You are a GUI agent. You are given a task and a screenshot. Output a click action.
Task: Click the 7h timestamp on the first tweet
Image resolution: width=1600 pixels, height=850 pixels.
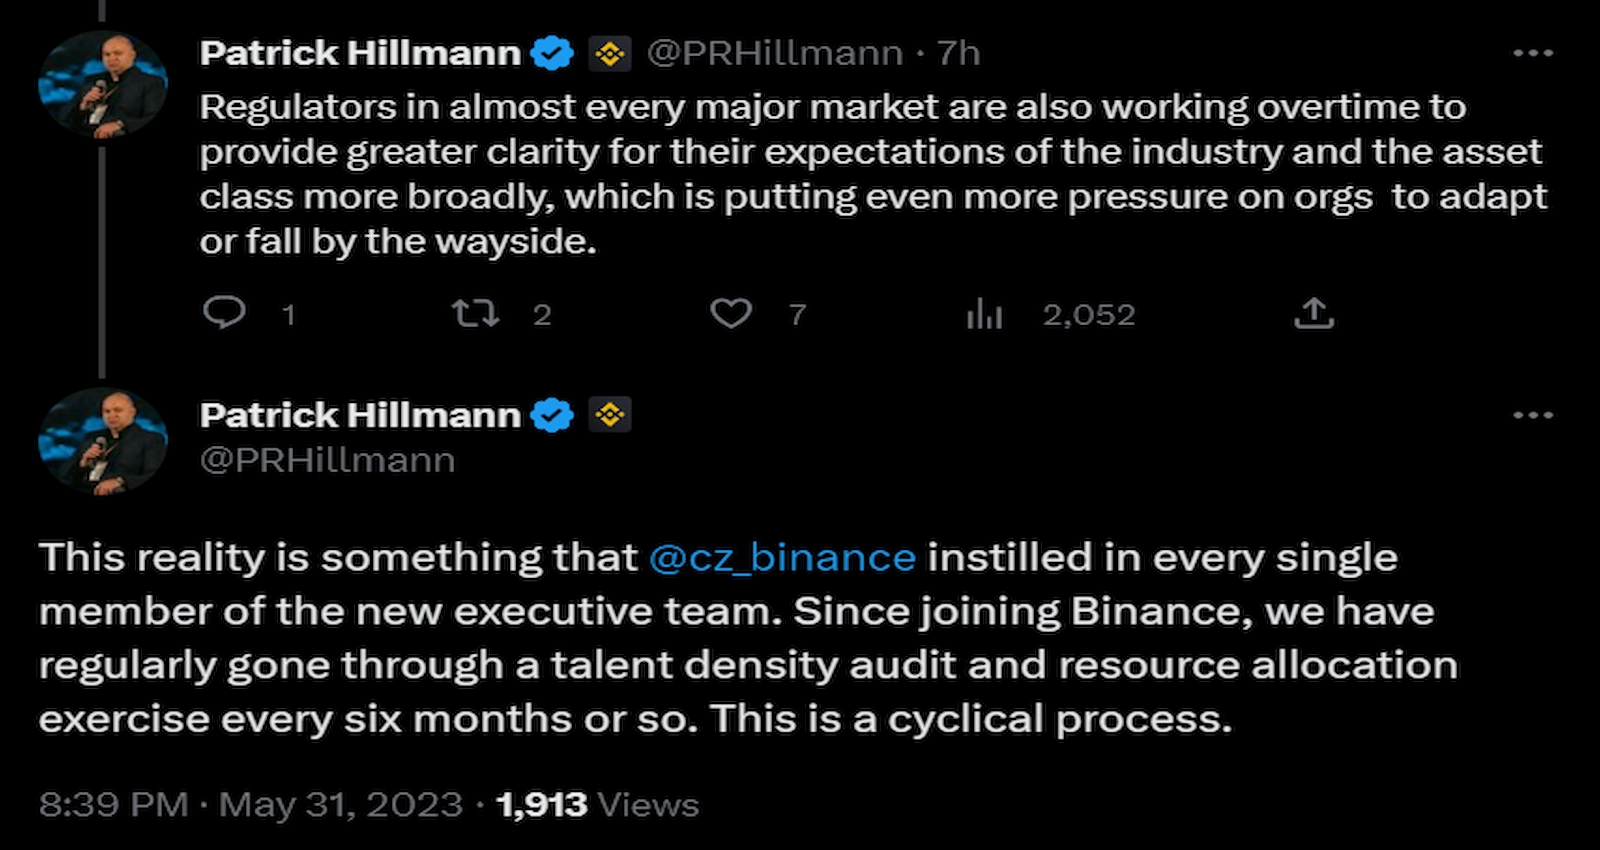[955, 52]
